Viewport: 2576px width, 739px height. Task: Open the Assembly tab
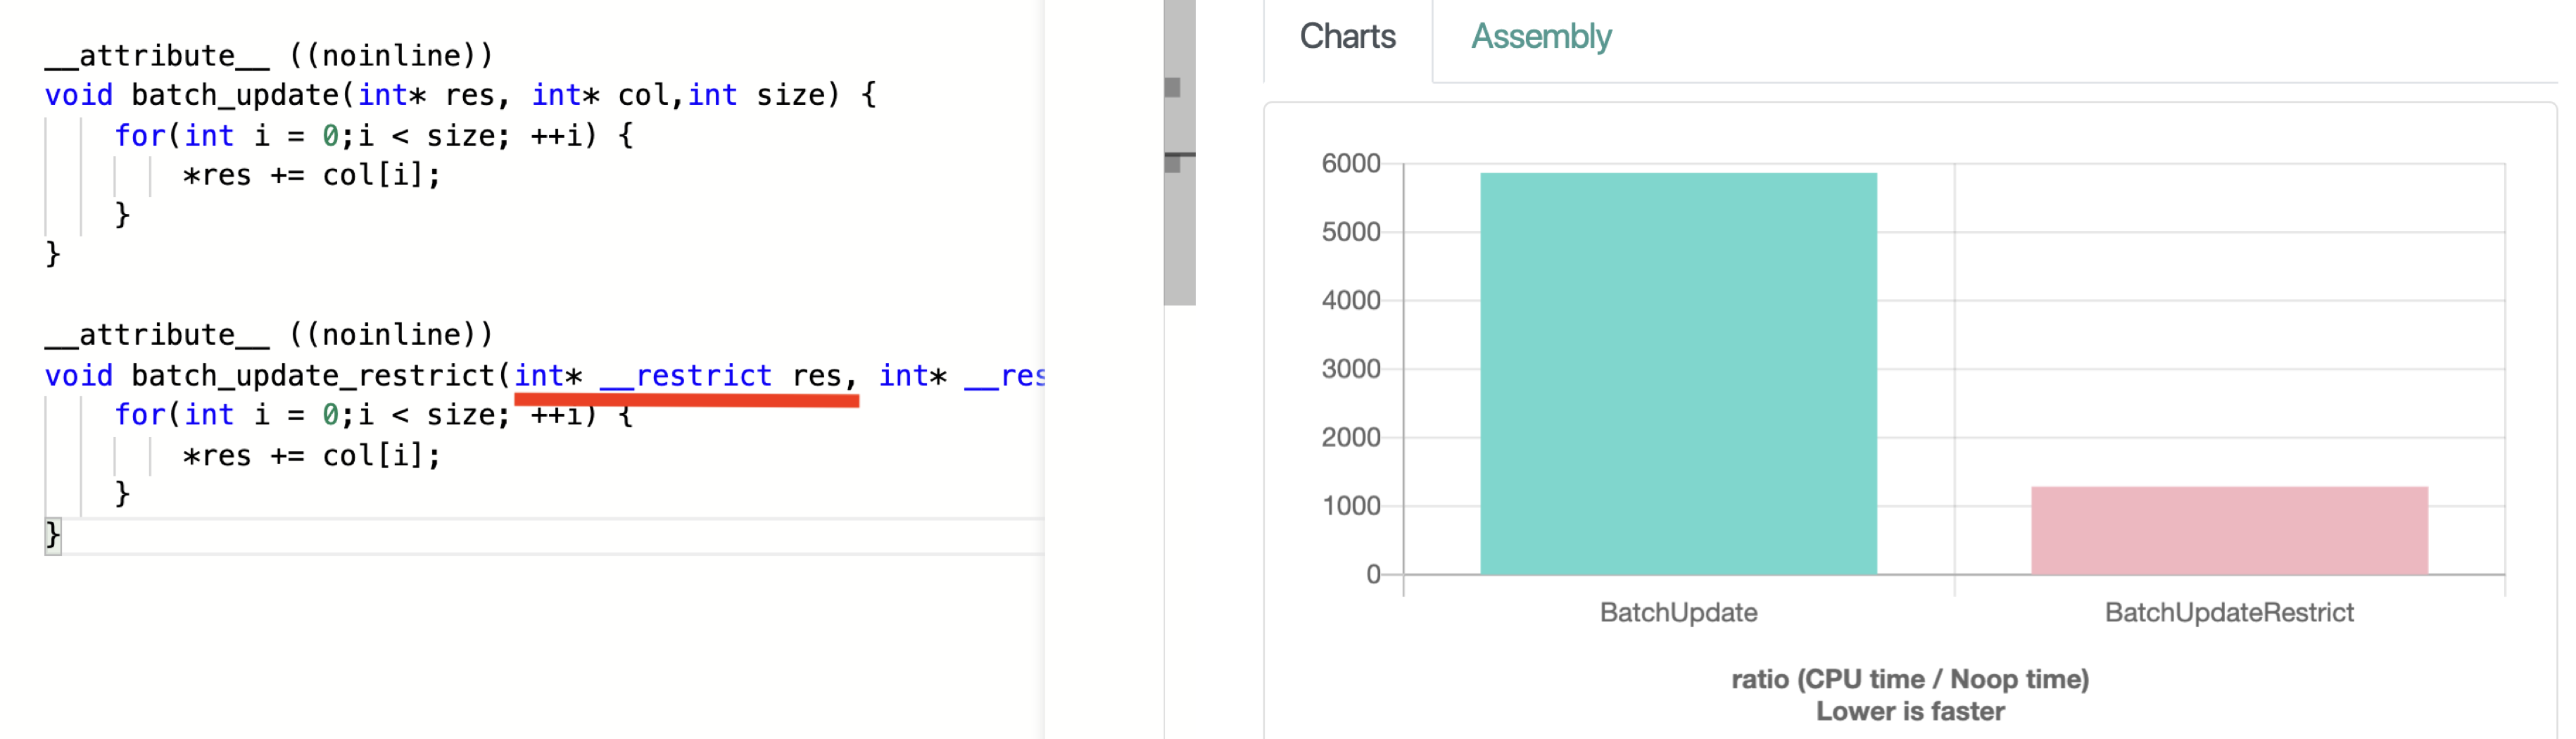tap(1540, 37)
